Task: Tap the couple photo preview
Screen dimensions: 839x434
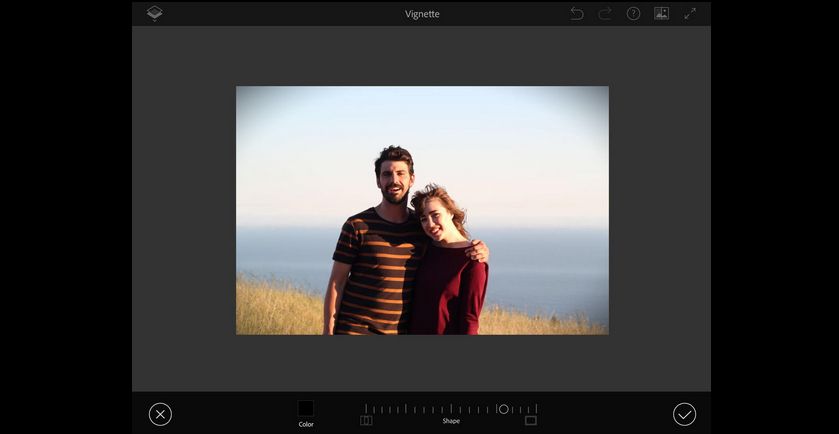Action: [422, 210]
